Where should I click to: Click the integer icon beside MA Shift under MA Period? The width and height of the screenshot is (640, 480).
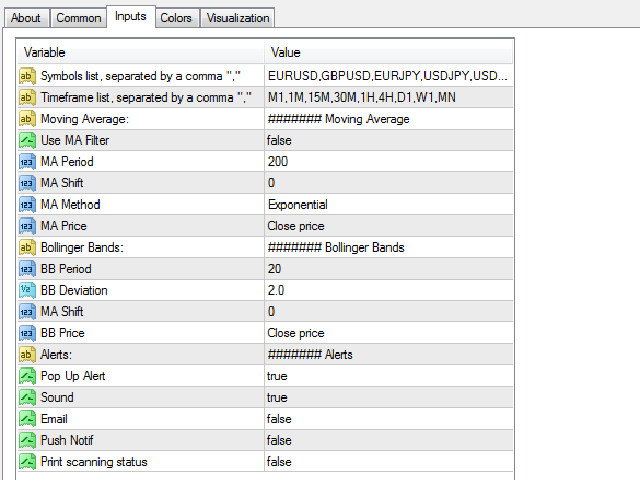[x=27, y=183]
